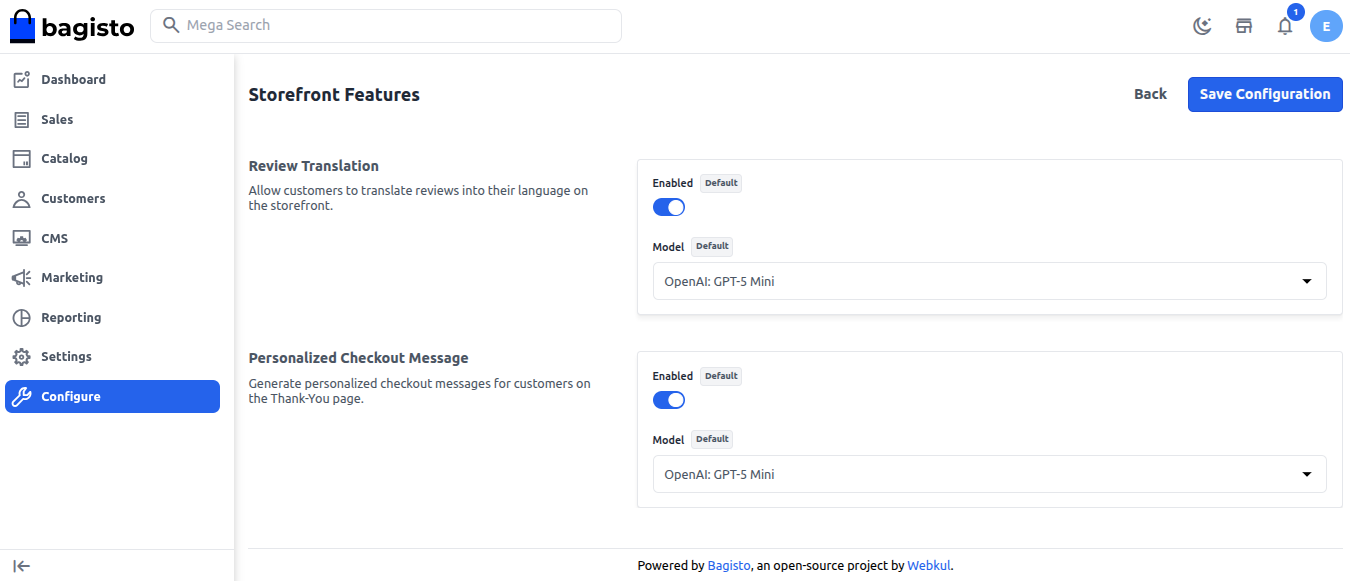Go to the Customers menu

pyautogui.click(x=73, y=199)
